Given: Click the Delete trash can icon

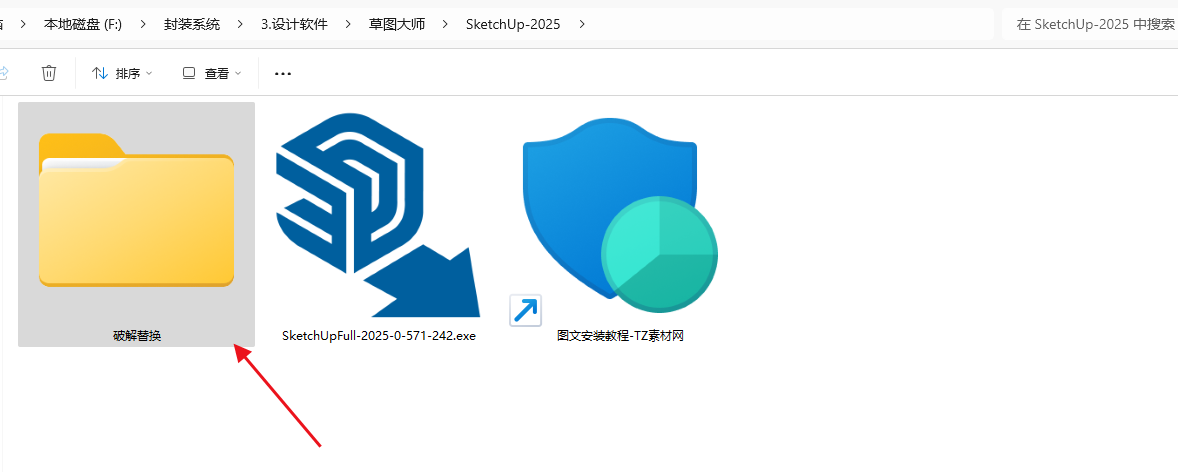Looking at the screenshot, I should point(49,73).
